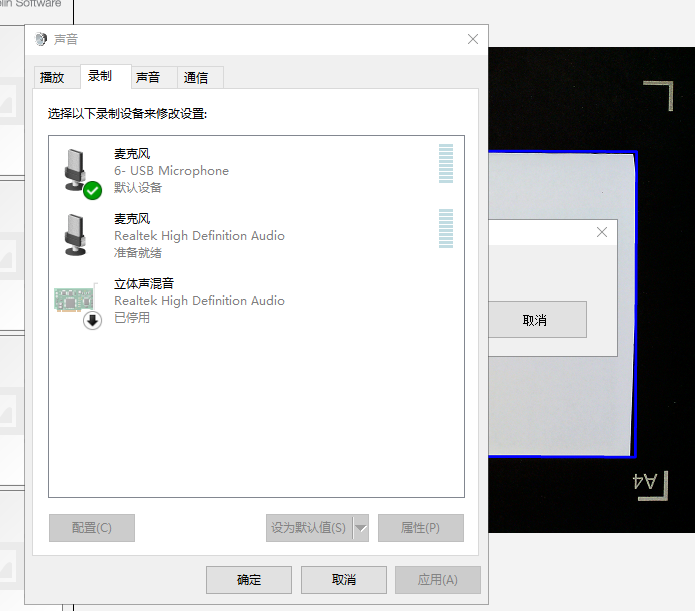Open the 通信 tab
Image resolution: width=695 pixels, height=611 pixels.
pos(200,78)
